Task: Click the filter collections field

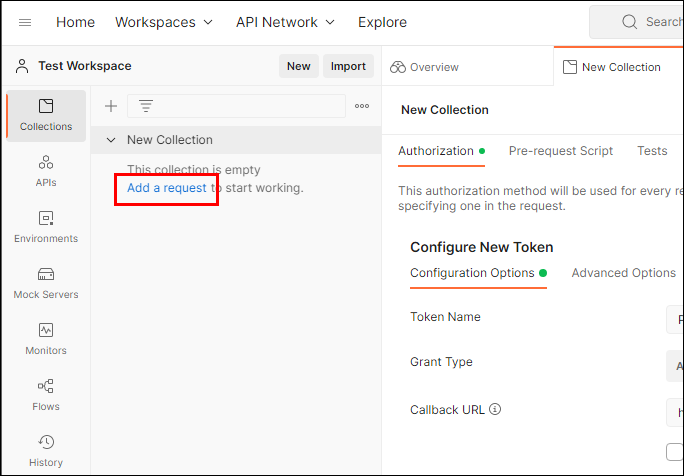Action: pyautogui.click(x=236, y=106)
